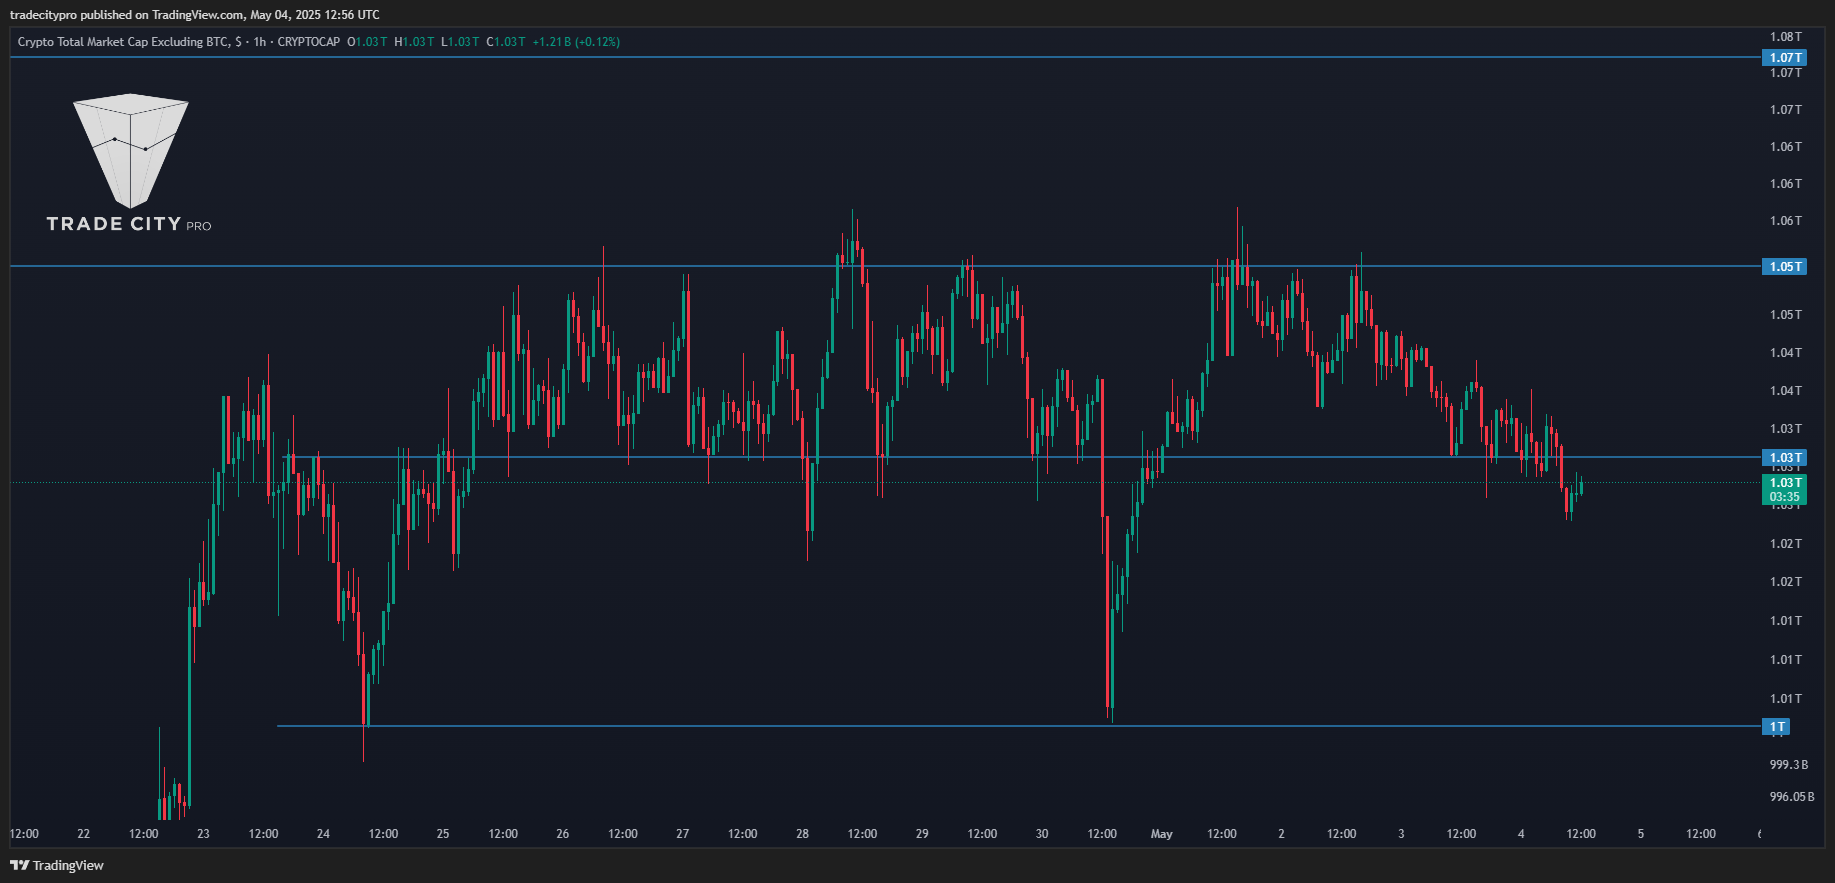Click the 996.05B value on the price axis
1835x883 pixels.
coord(1791,797)
